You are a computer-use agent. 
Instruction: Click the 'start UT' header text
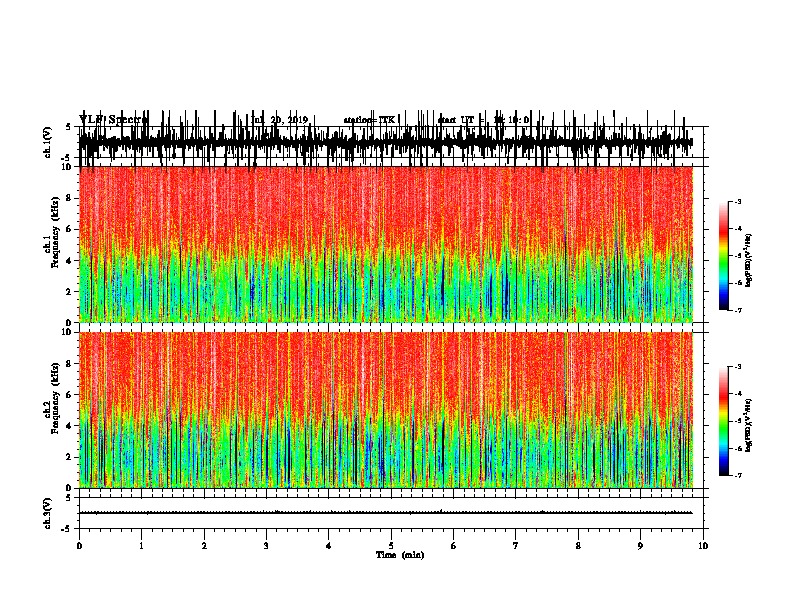point(456,120)
